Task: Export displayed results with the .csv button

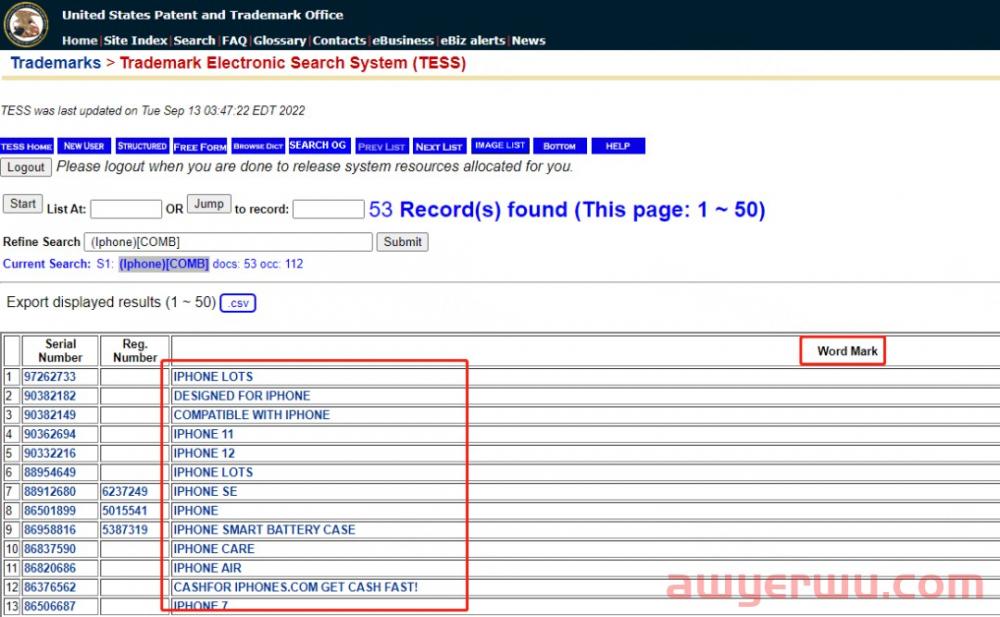Action: pos(238,303)
